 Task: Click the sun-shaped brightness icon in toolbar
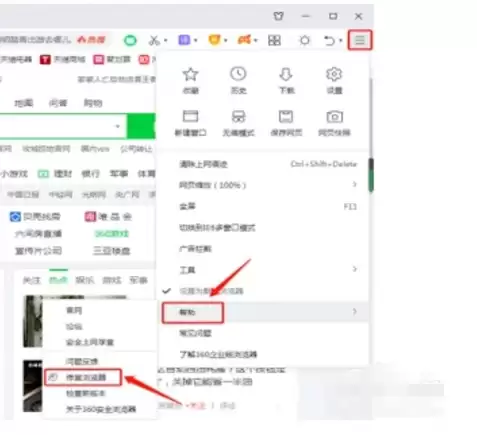click(x=304, y=41)
